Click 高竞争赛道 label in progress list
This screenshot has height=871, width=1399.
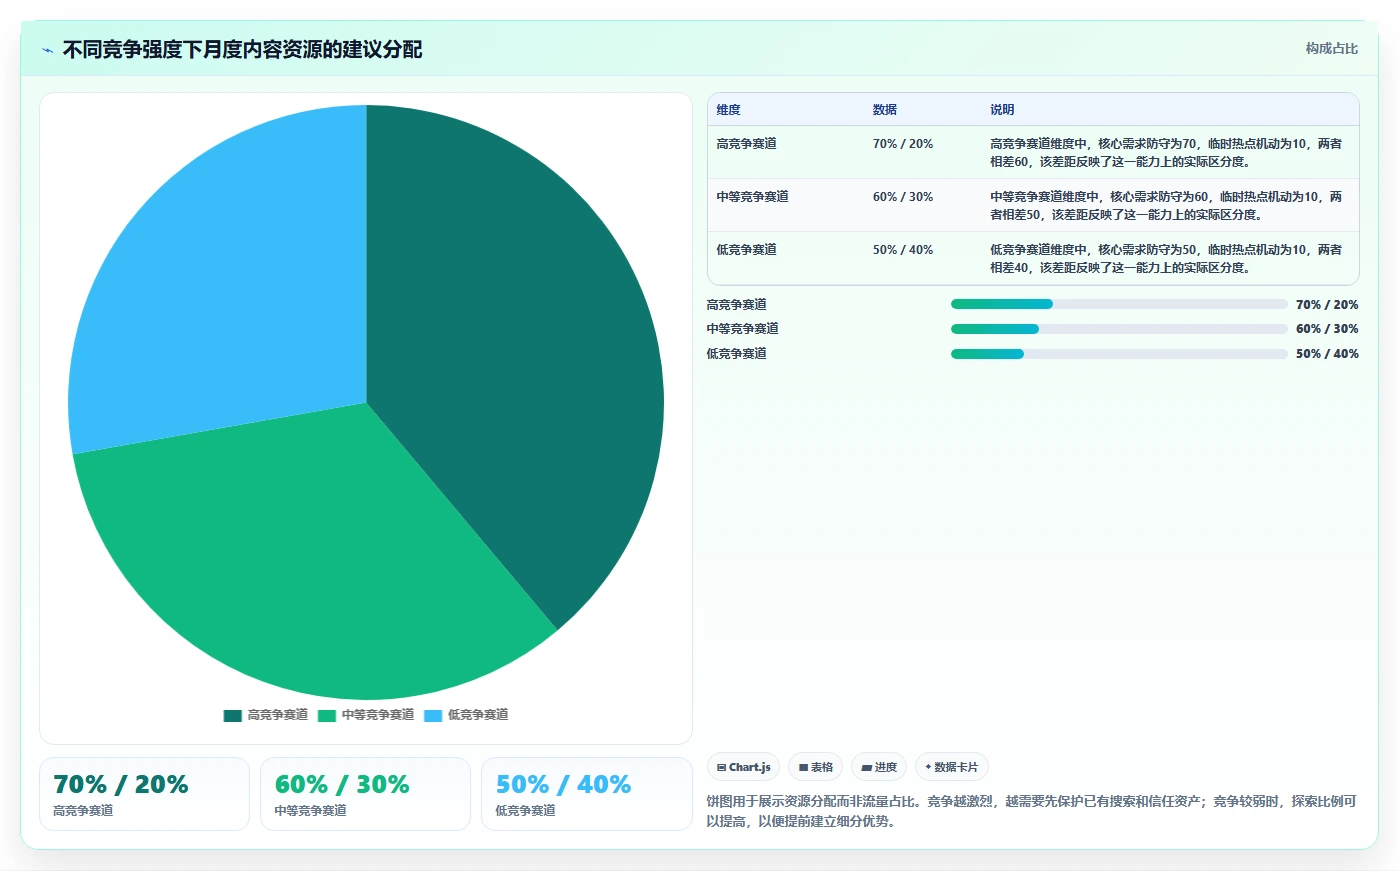736,305
